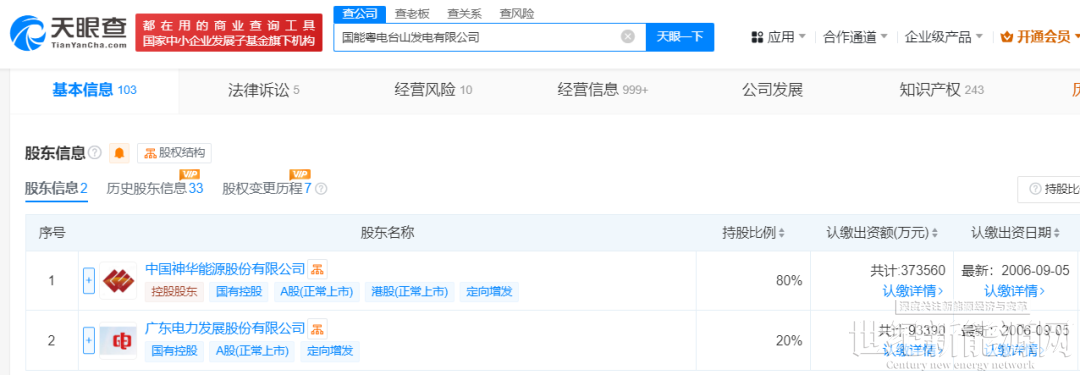This screenshot has height=375, width=1080.
Task: Click 序号 column header
Action: point(52,233)
